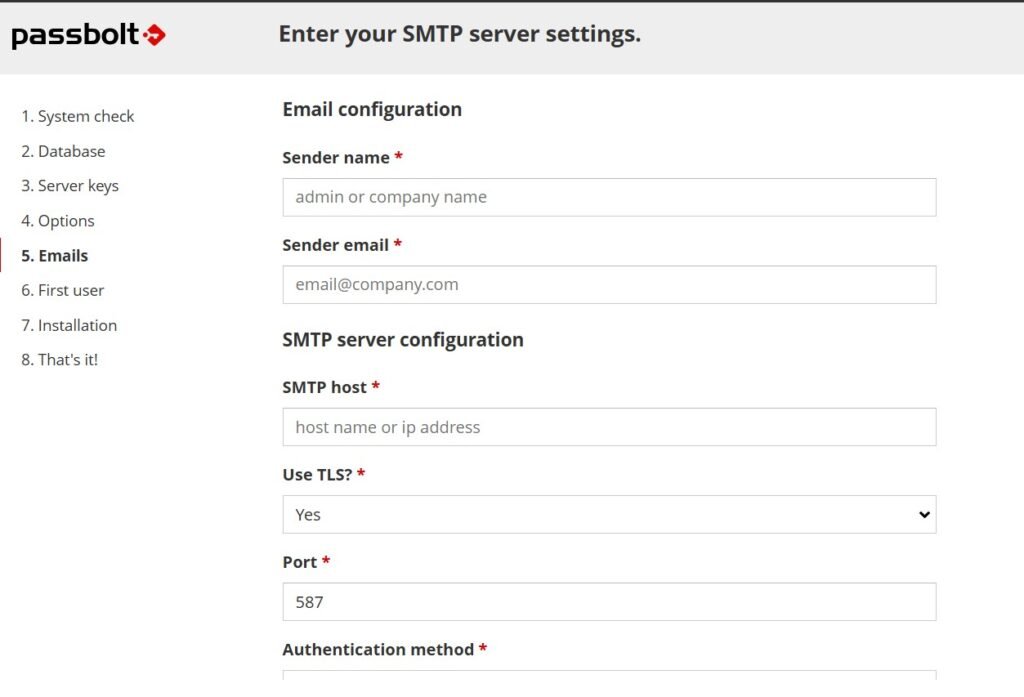Go to System check step

click(x=77, y=116)
